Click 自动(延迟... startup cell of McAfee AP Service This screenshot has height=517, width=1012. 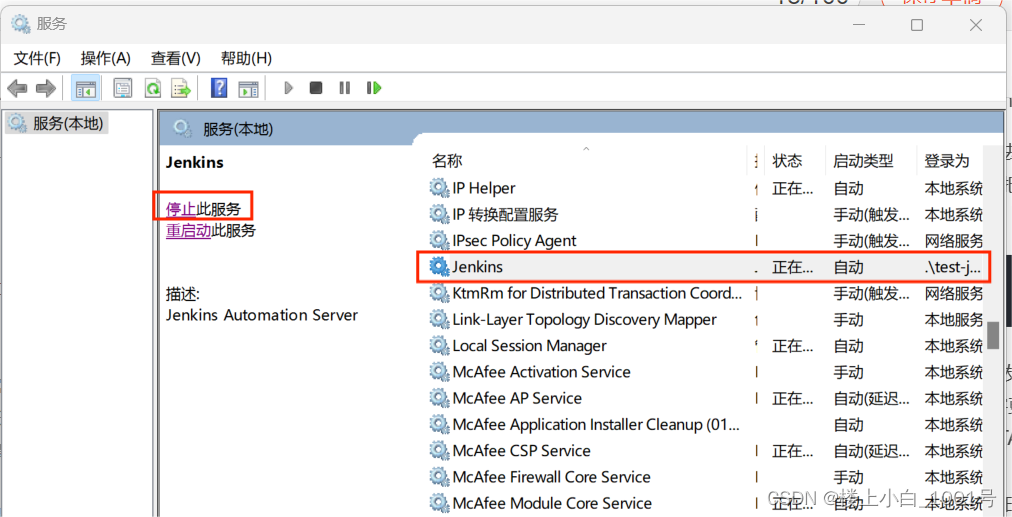point(871,398)
